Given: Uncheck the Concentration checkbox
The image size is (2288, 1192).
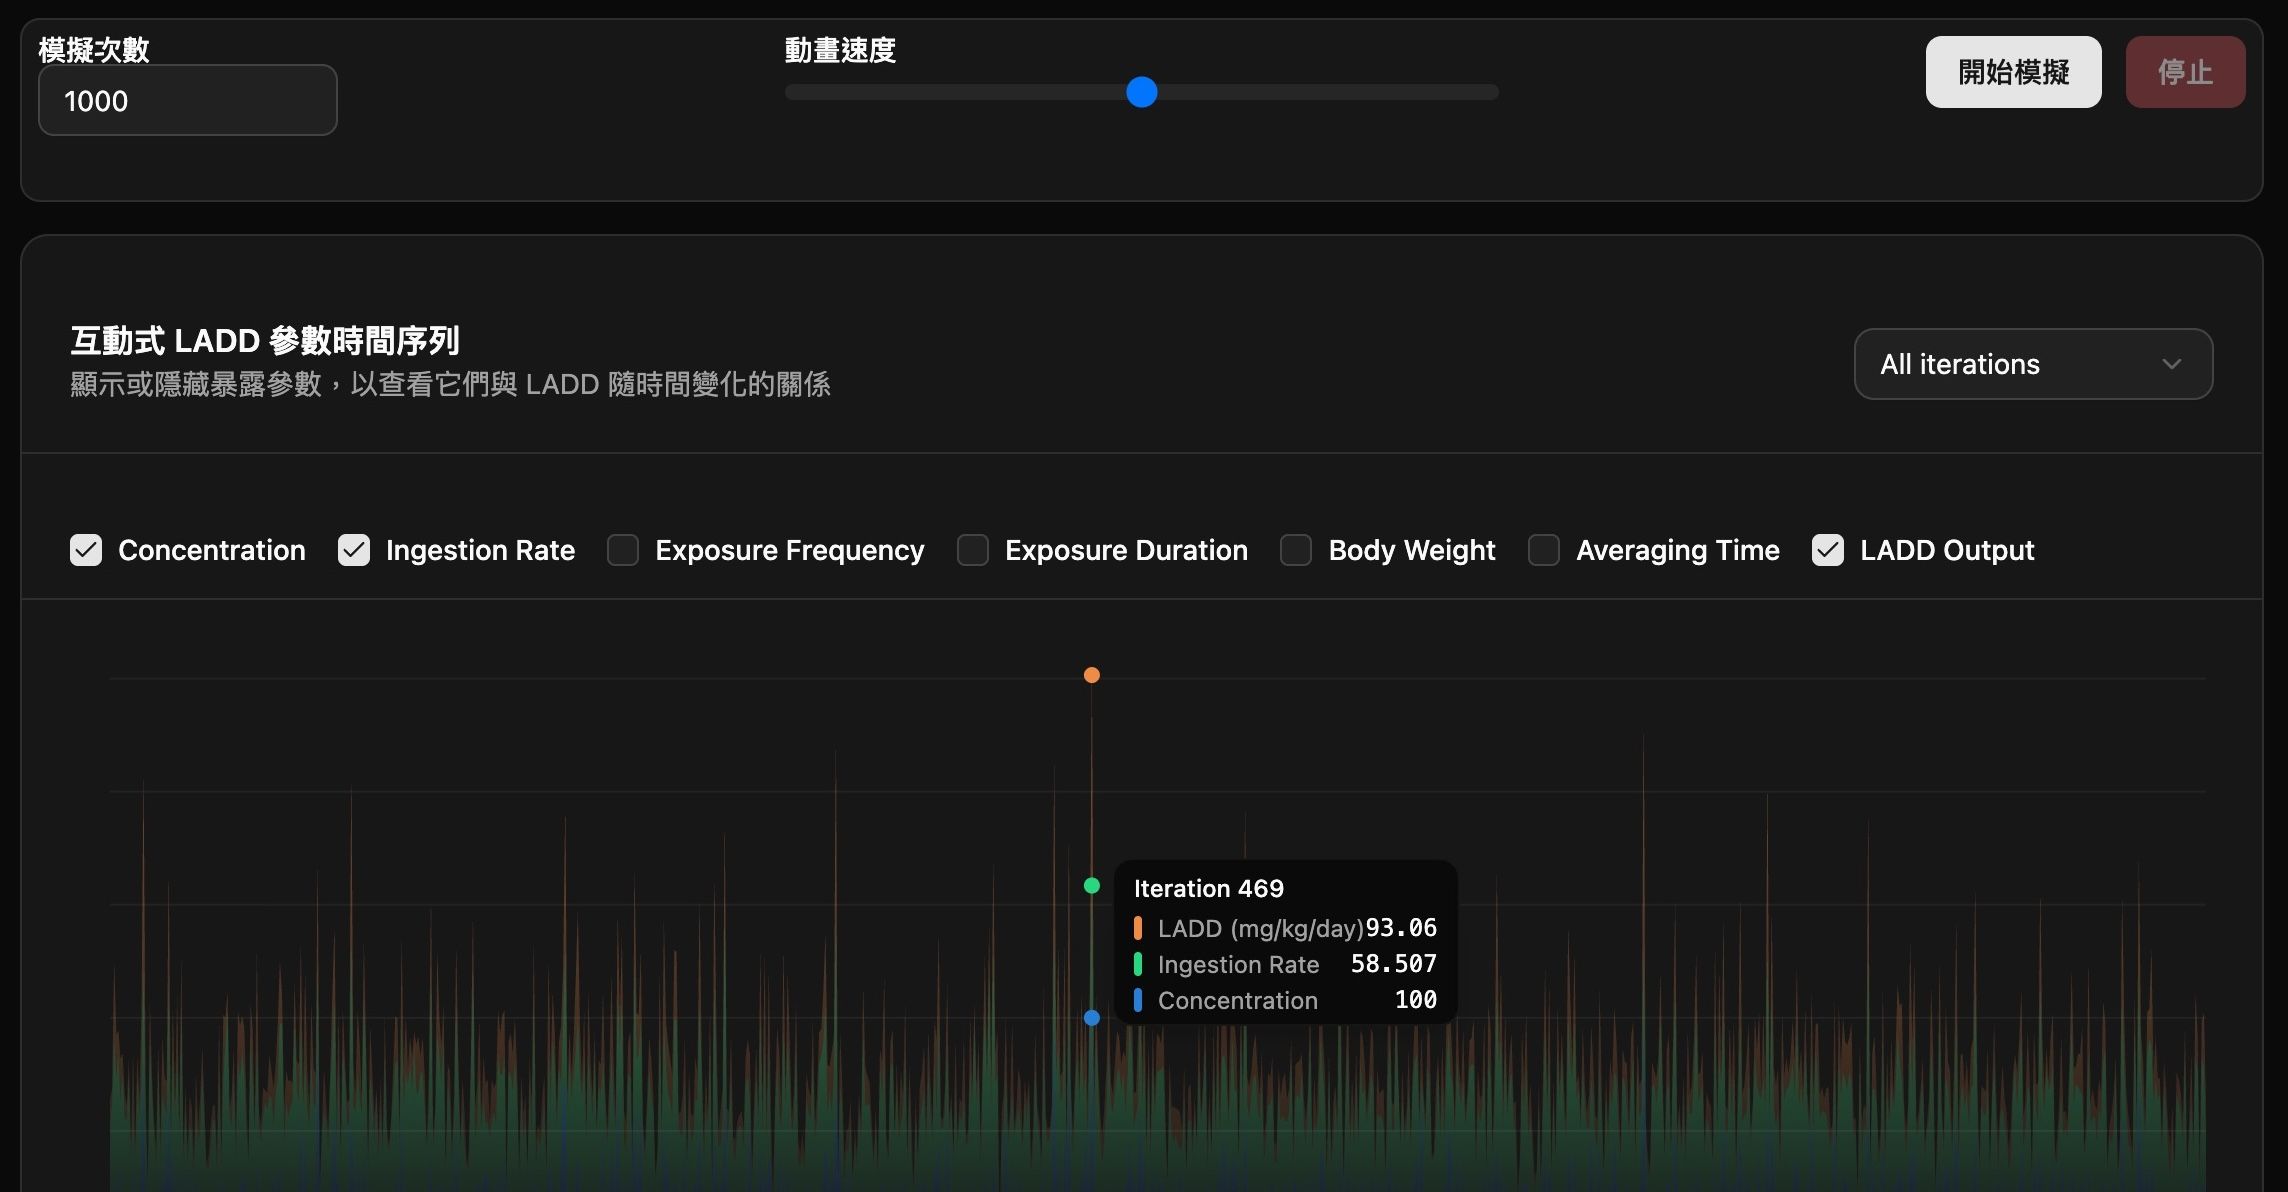Looking at the screenshot, I should tap(86, 550).
